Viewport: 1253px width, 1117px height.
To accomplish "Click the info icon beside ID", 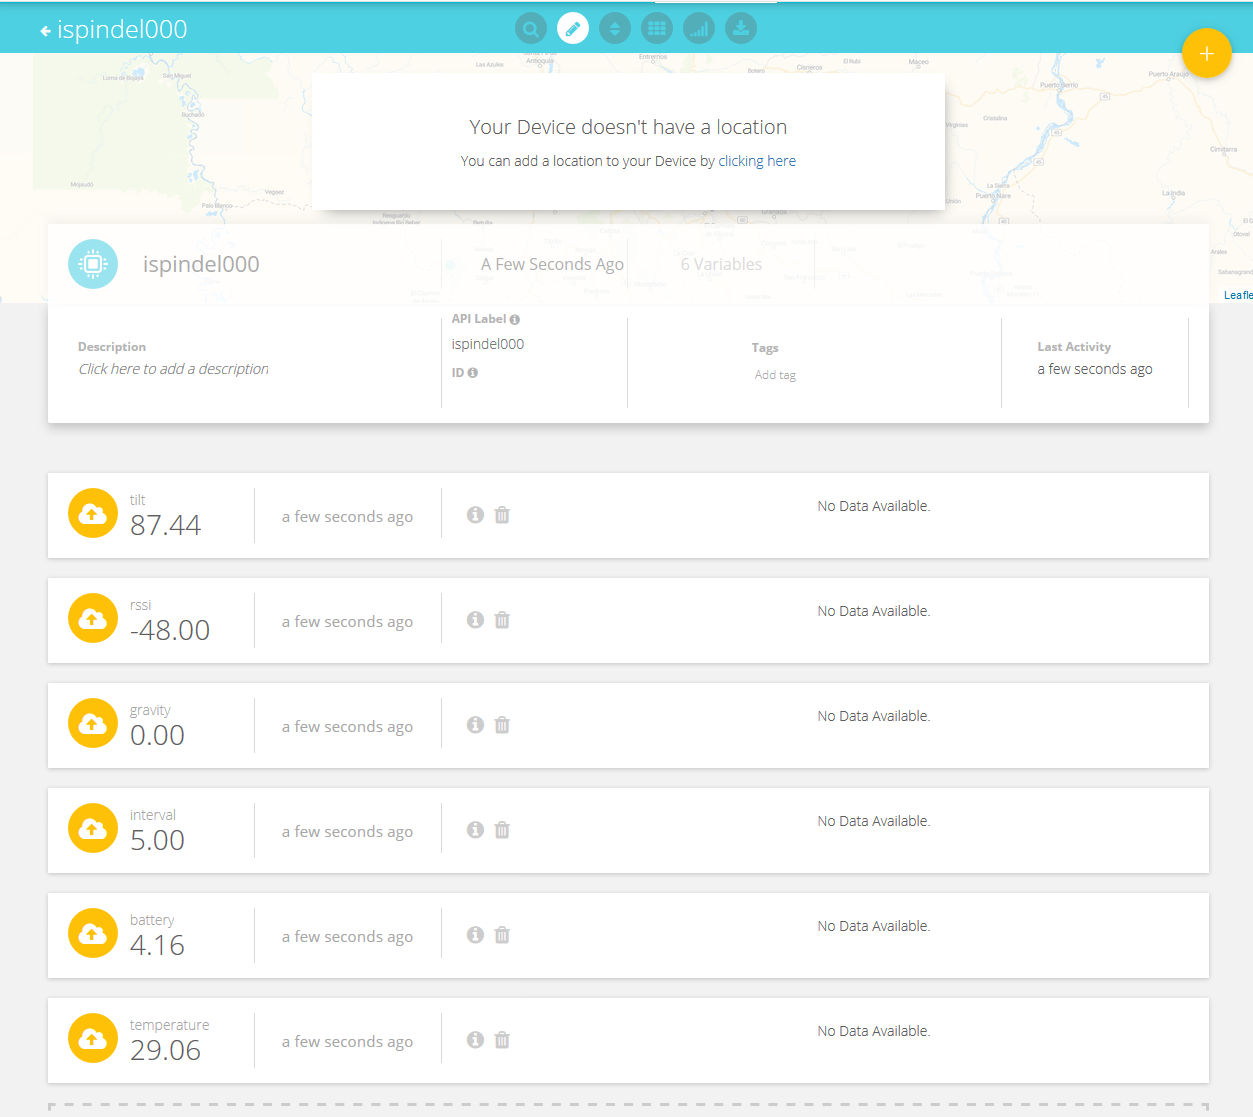I will 473,373.
